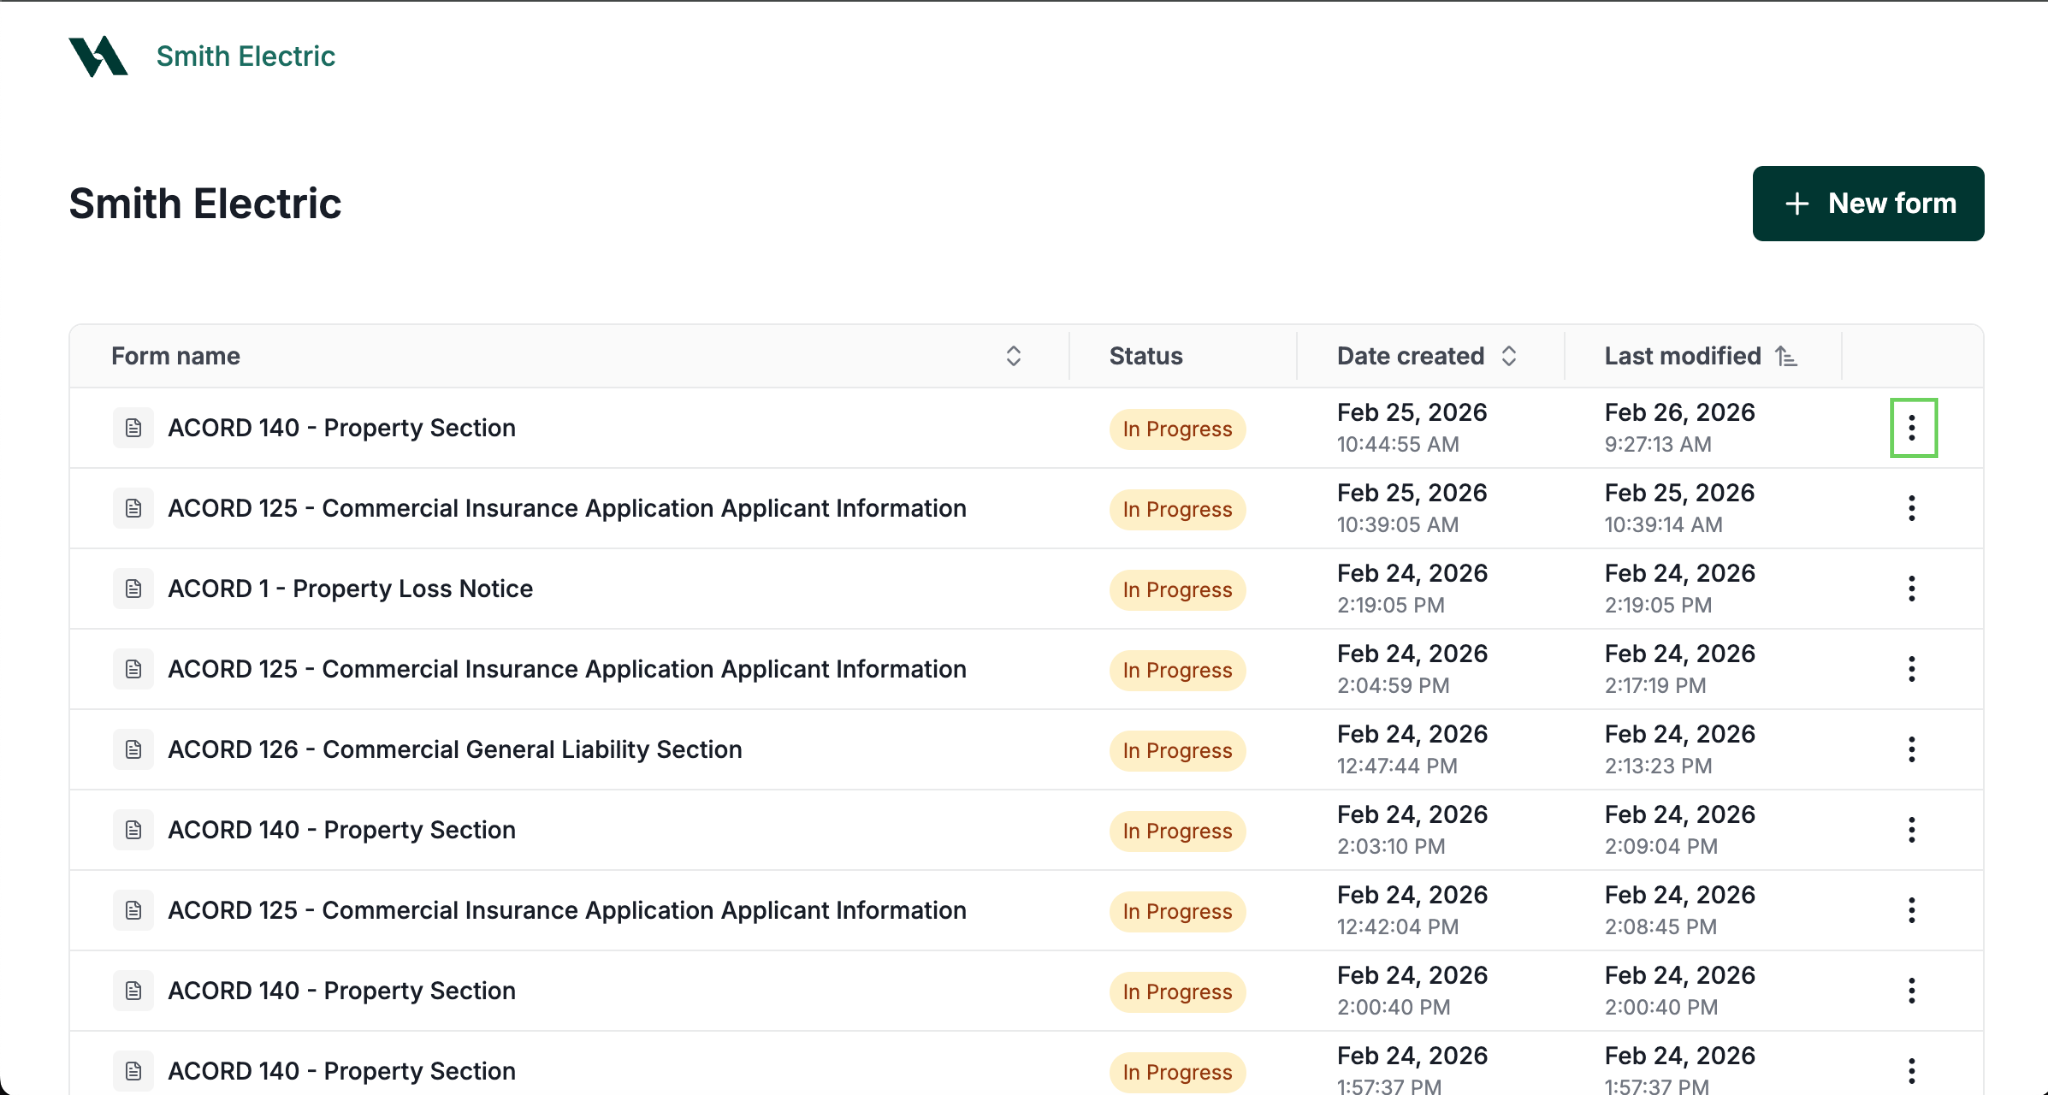Click the document icon of the ACORD 125 form created Feb 25
This screenshot has height=1095, width=2048.
[133, 508]
